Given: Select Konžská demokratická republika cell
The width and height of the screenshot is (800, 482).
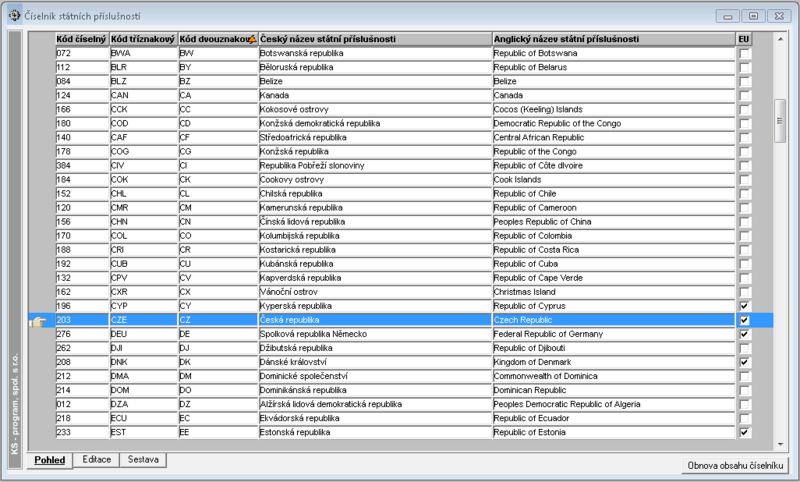Looking at the screenshot, I should [x=375, y=123].
